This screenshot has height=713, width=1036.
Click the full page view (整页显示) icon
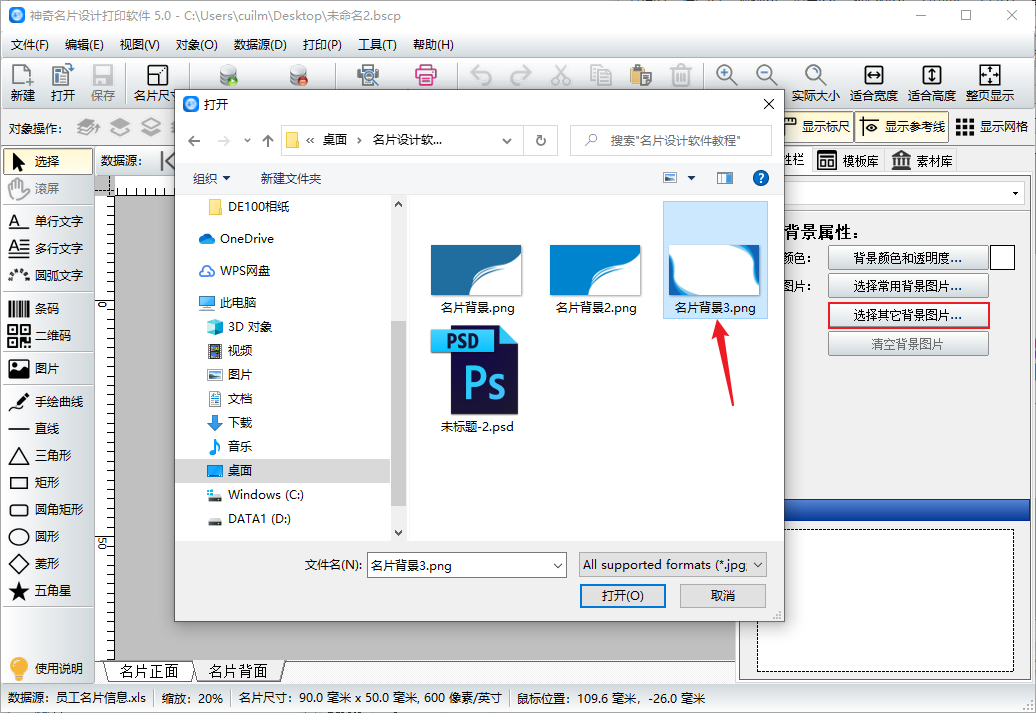coord(989,83)
